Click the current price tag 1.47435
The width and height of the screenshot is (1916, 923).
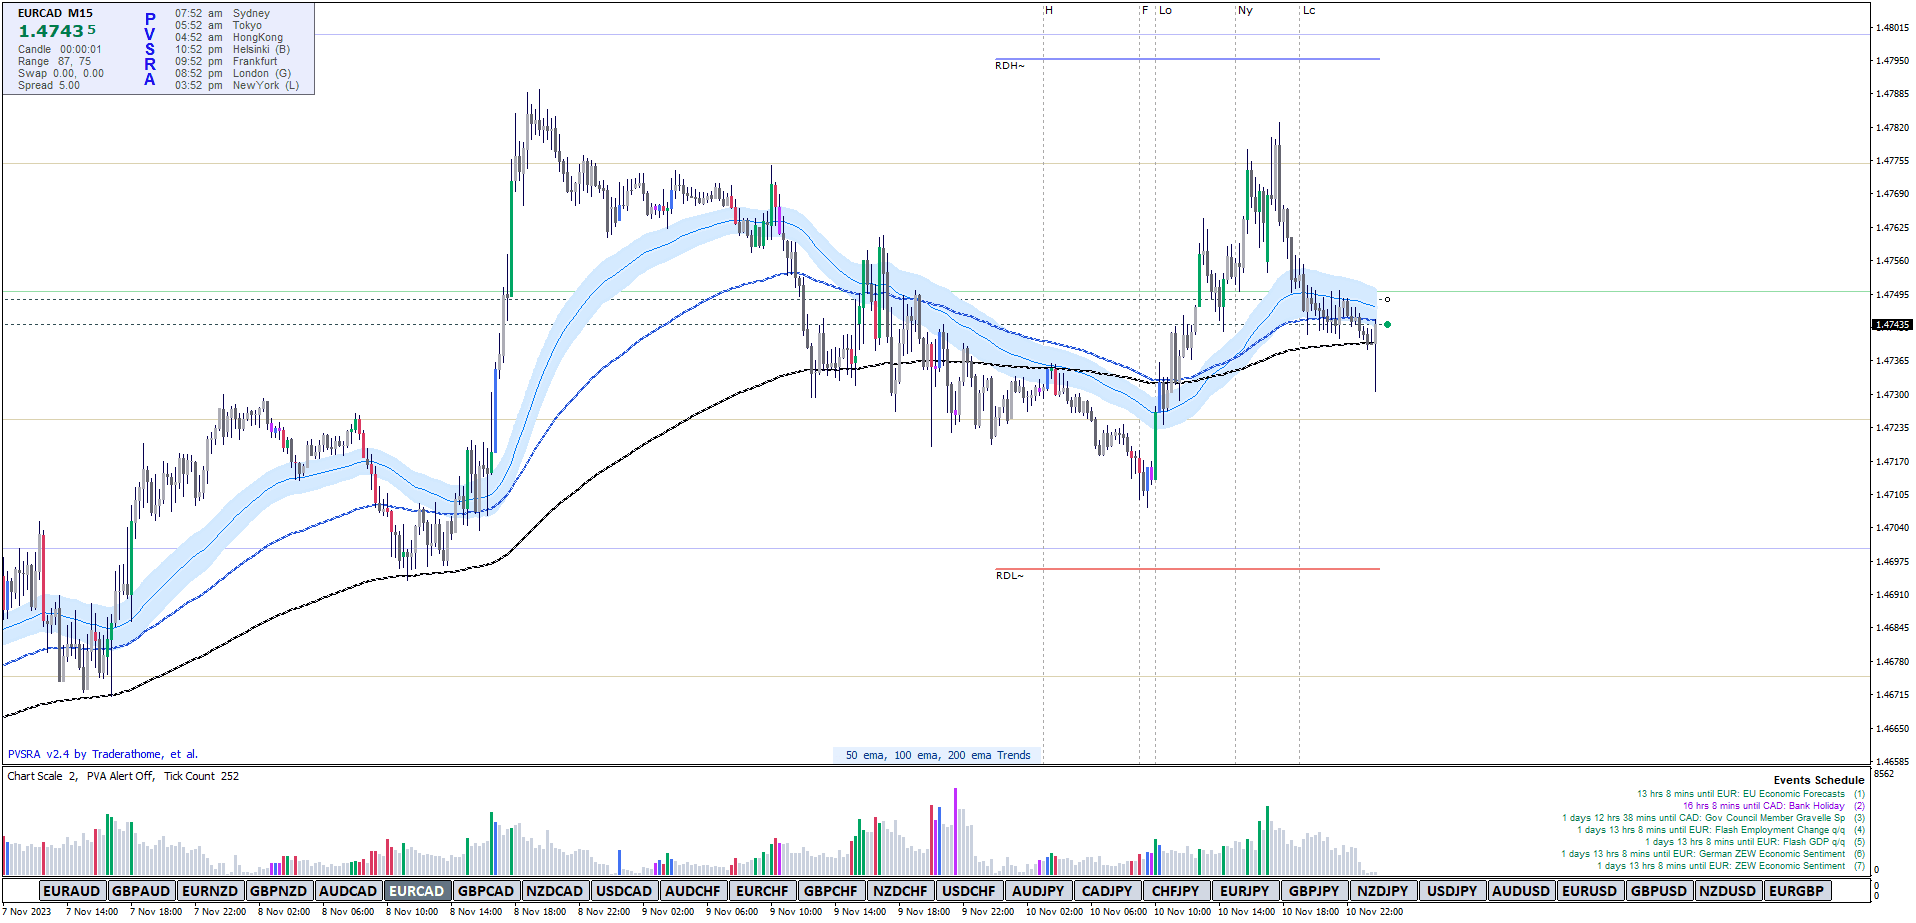(x=1891, y=325)
